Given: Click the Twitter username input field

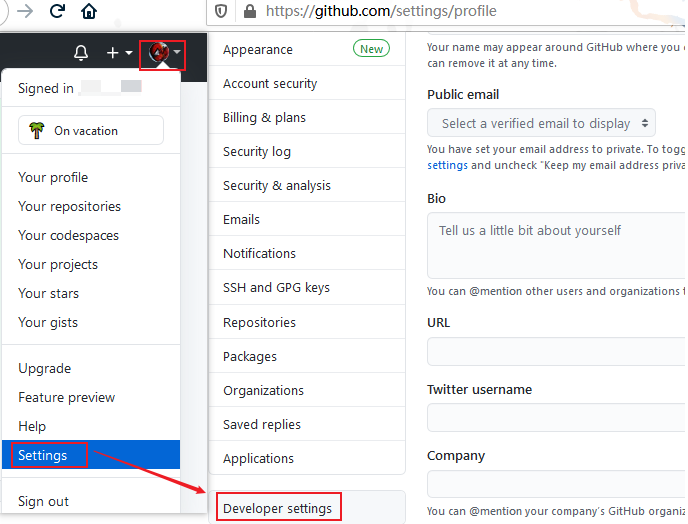Looking at the screenshot, I should 556,418.
